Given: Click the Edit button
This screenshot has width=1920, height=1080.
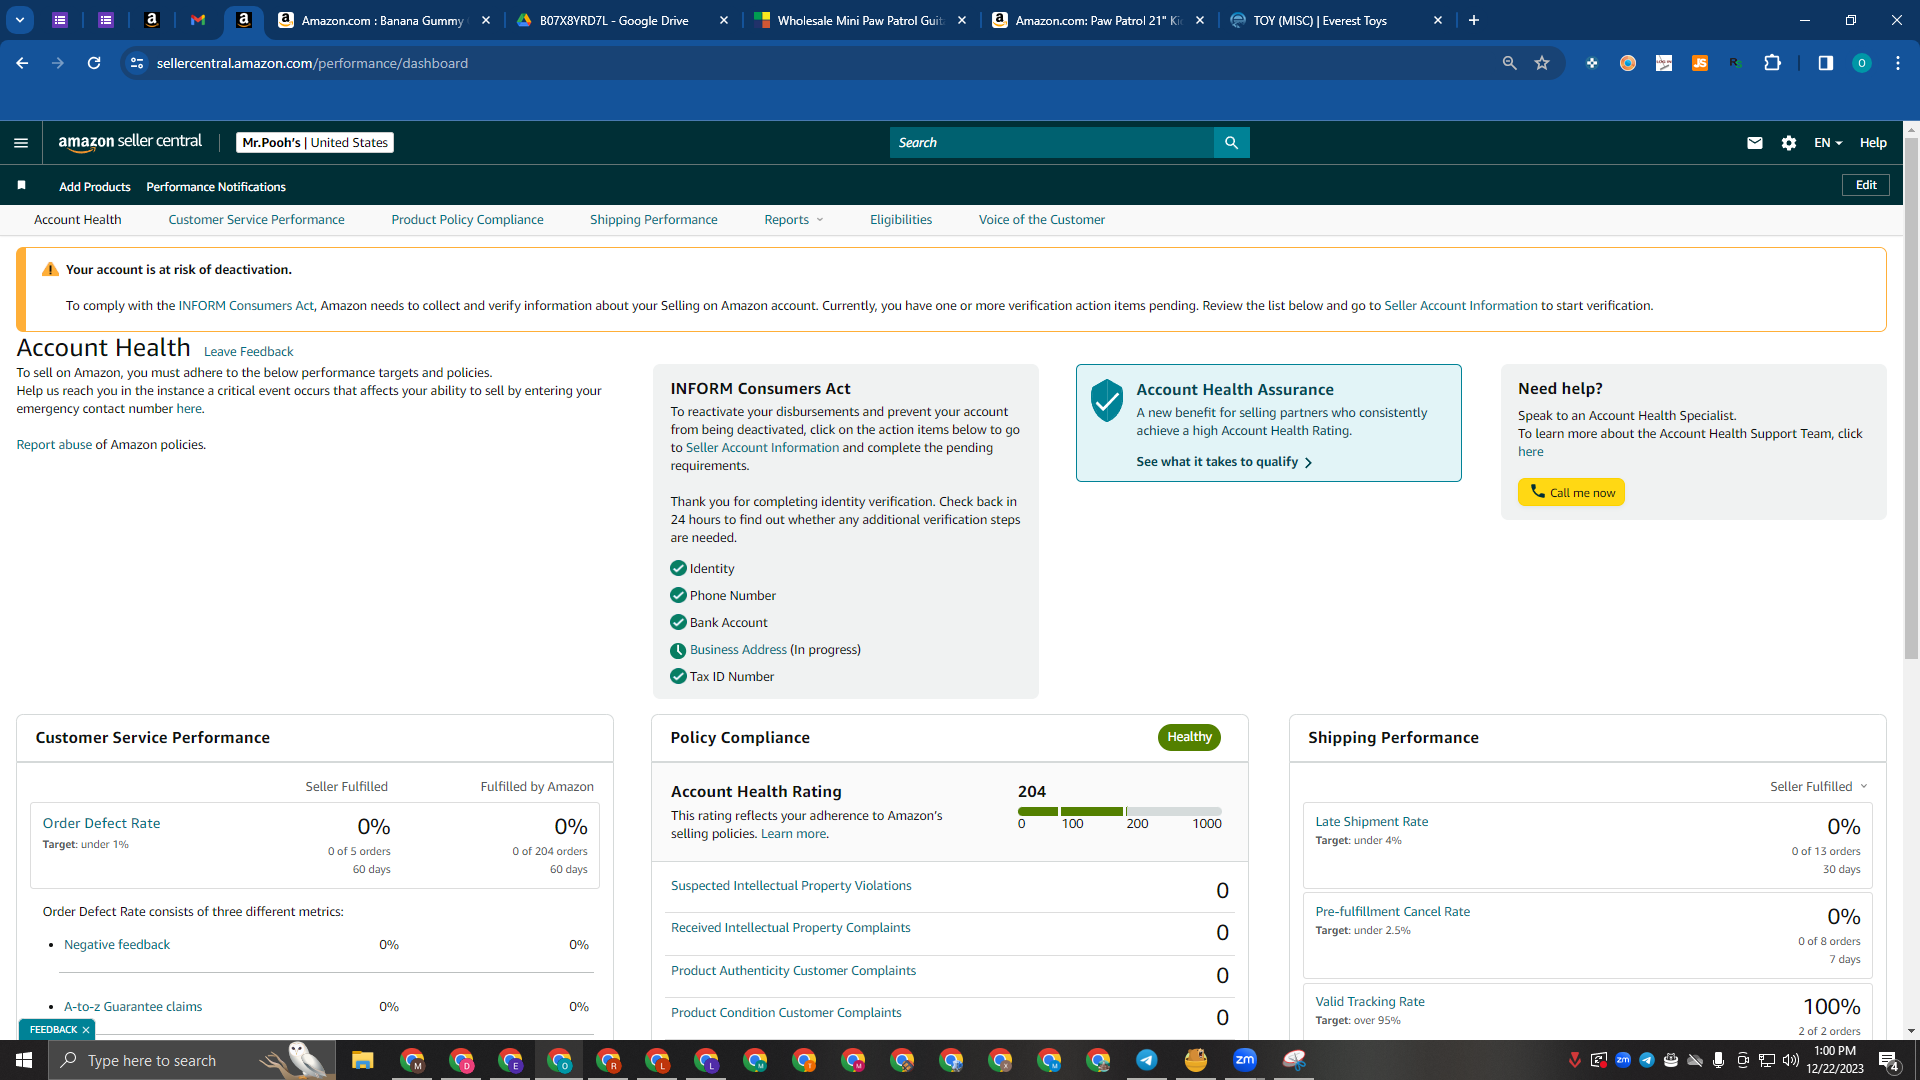Looking at the screenshot, I should pyautogui.click(x=1866, y=185).
